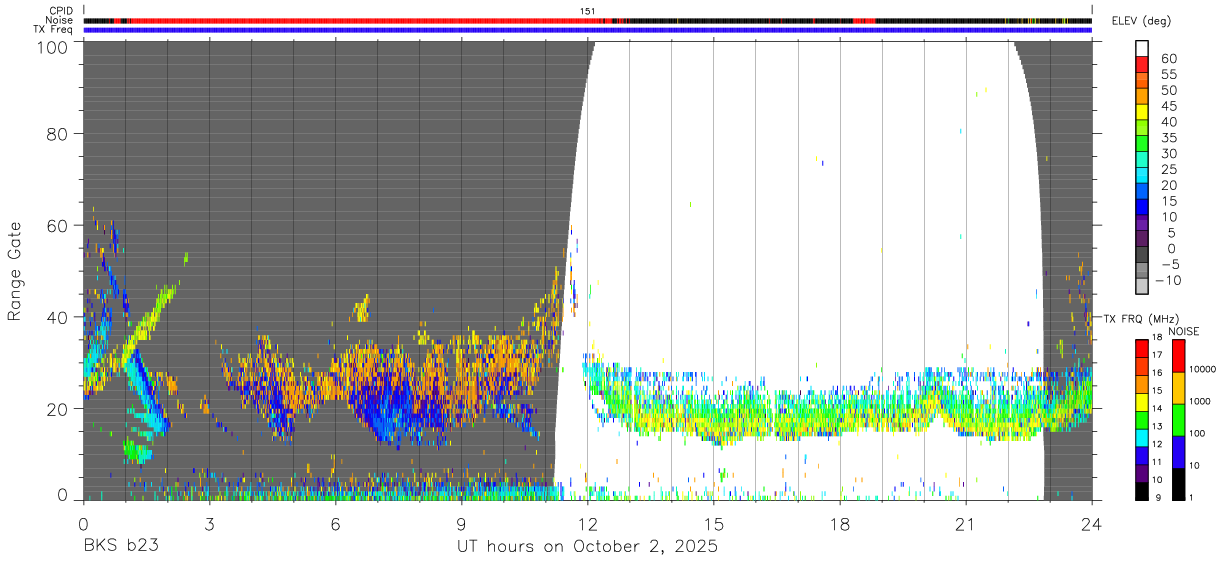This screenshot has height=567, width=1228.
Task: Select the white ELEV swatch above 60
Action: (1142, 49)
